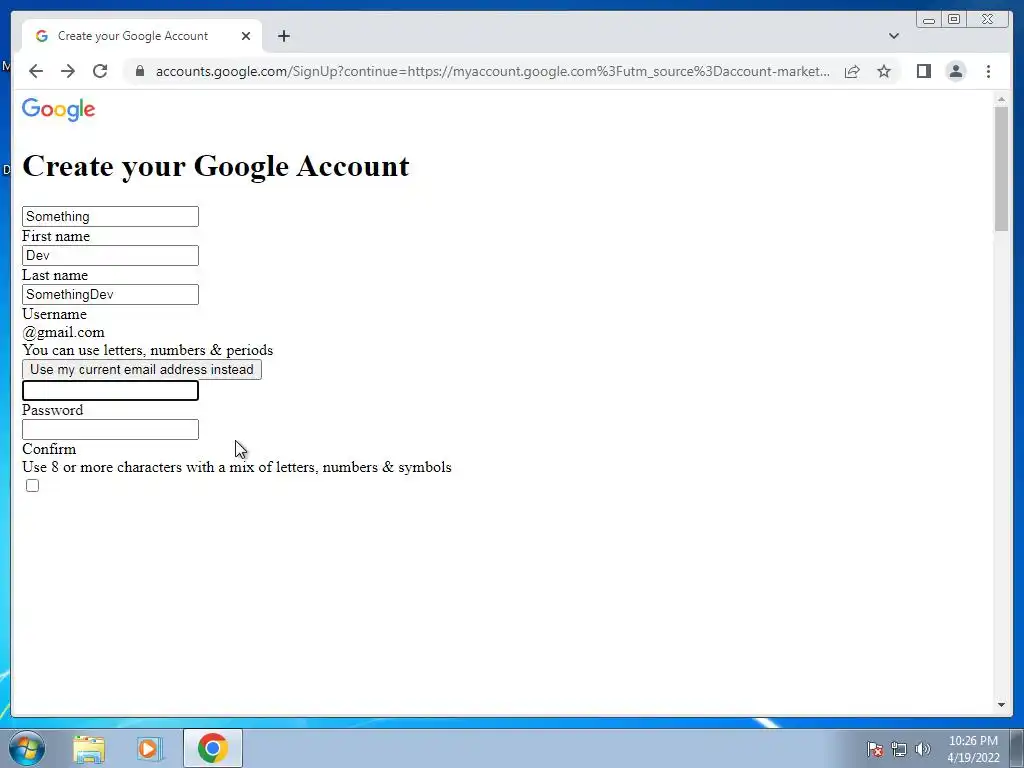1024x768 pixels.
Task: Share this page from the address bar
Action: point(852,71)
